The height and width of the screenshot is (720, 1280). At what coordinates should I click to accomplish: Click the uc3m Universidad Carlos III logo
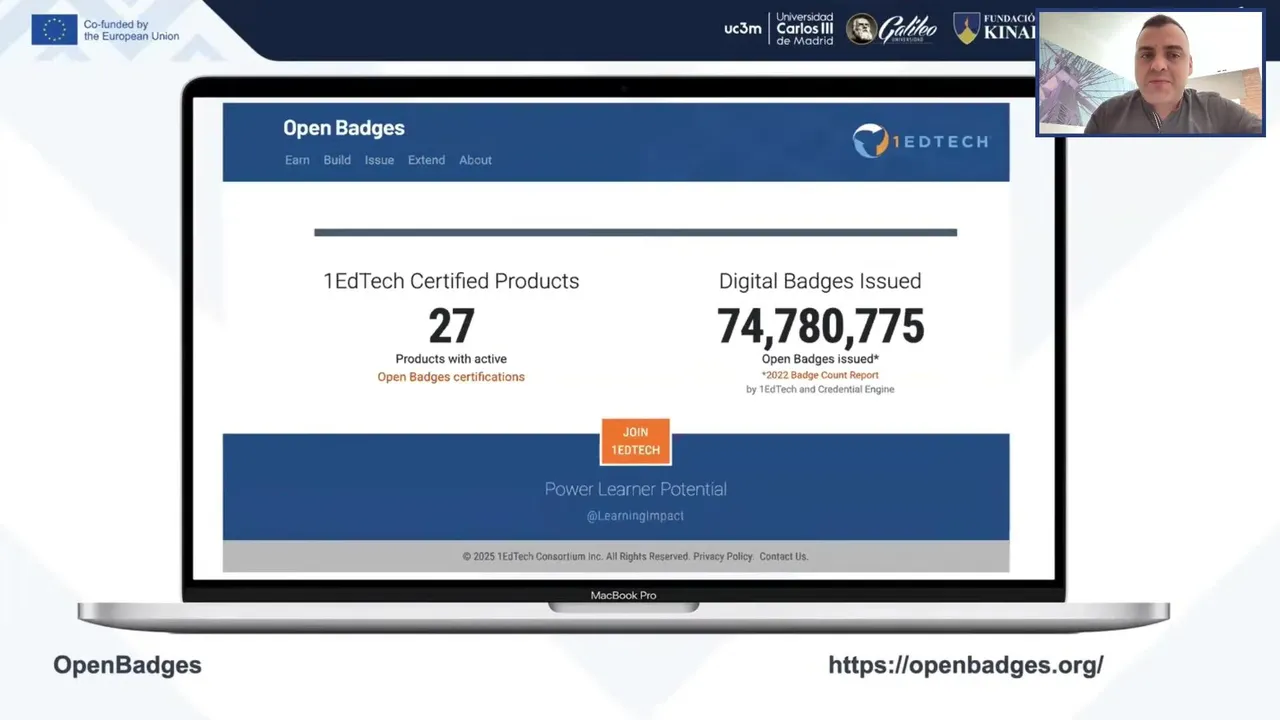point(779,28)
